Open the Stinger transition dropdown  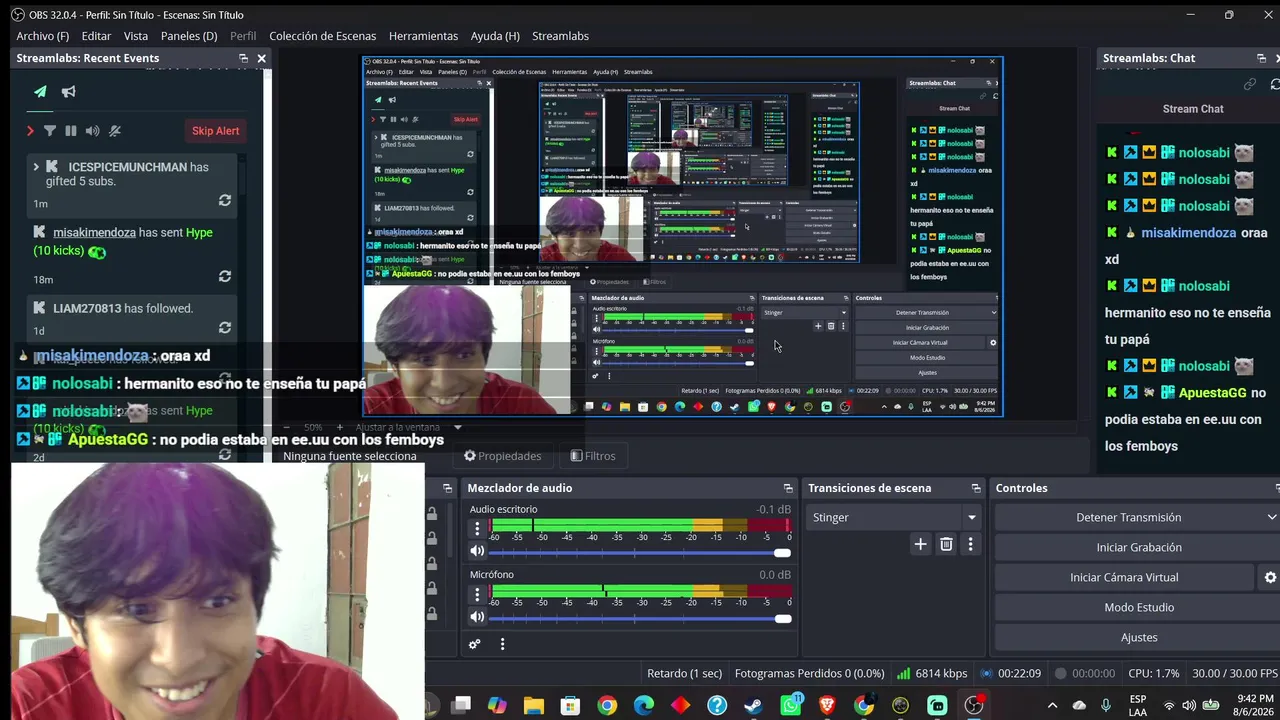(x=894, y=517)
